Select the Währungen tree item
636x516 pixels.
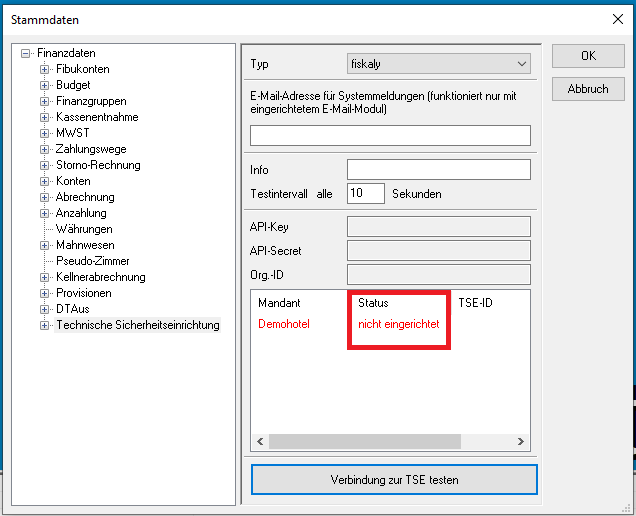pos(84,229)
